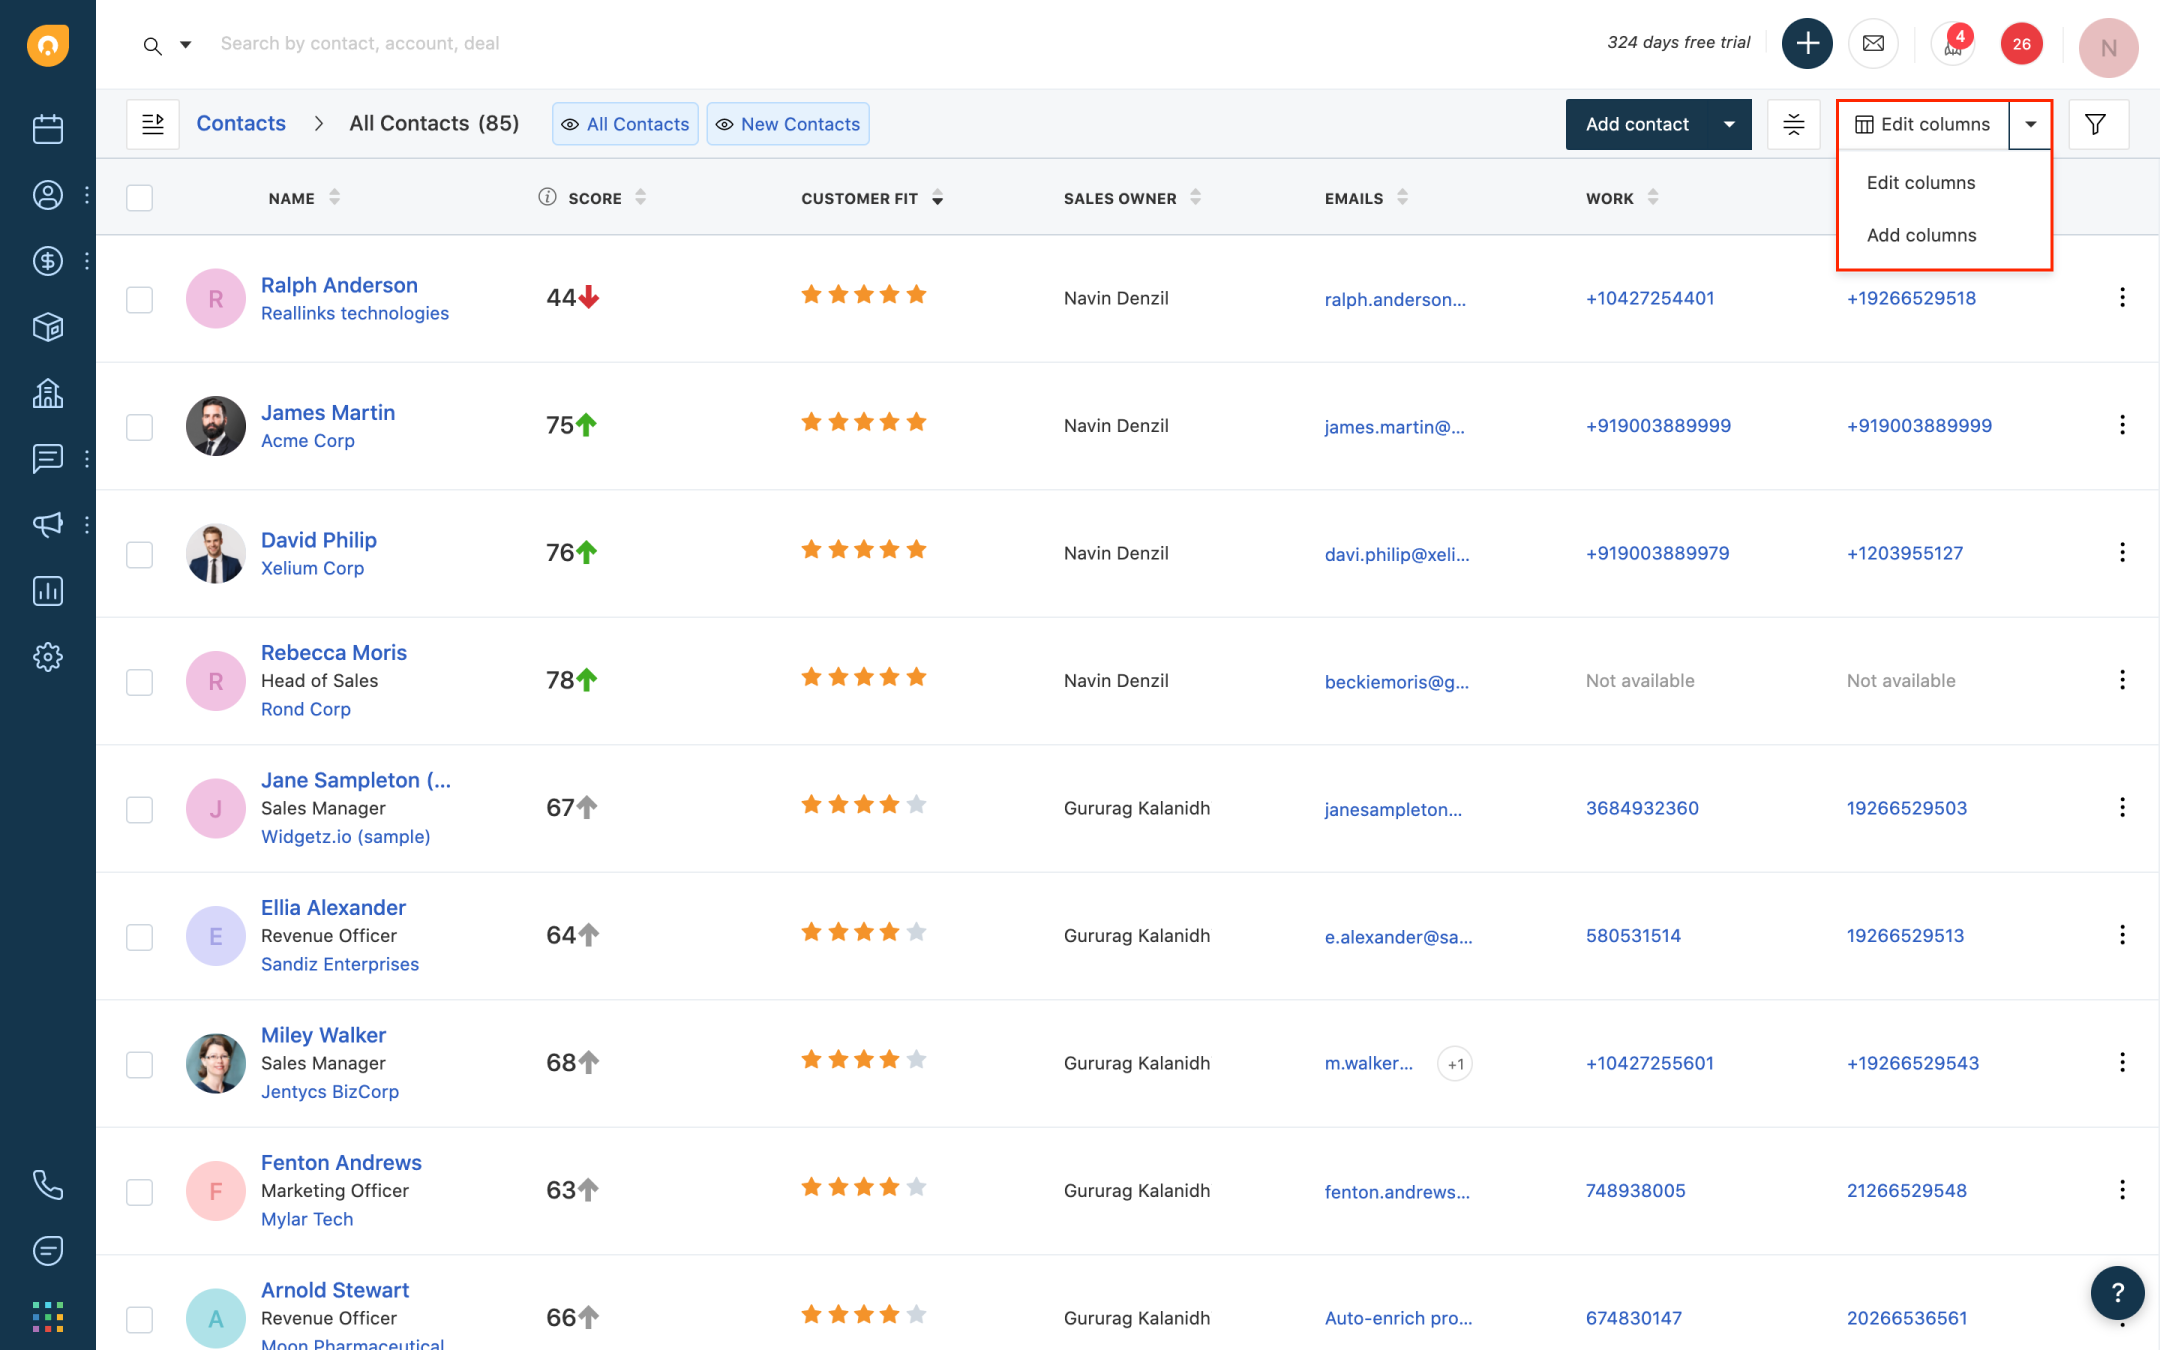Toggle the All Contacts view
This screenshot has width=2161, height=1351.
pos(624,125)
